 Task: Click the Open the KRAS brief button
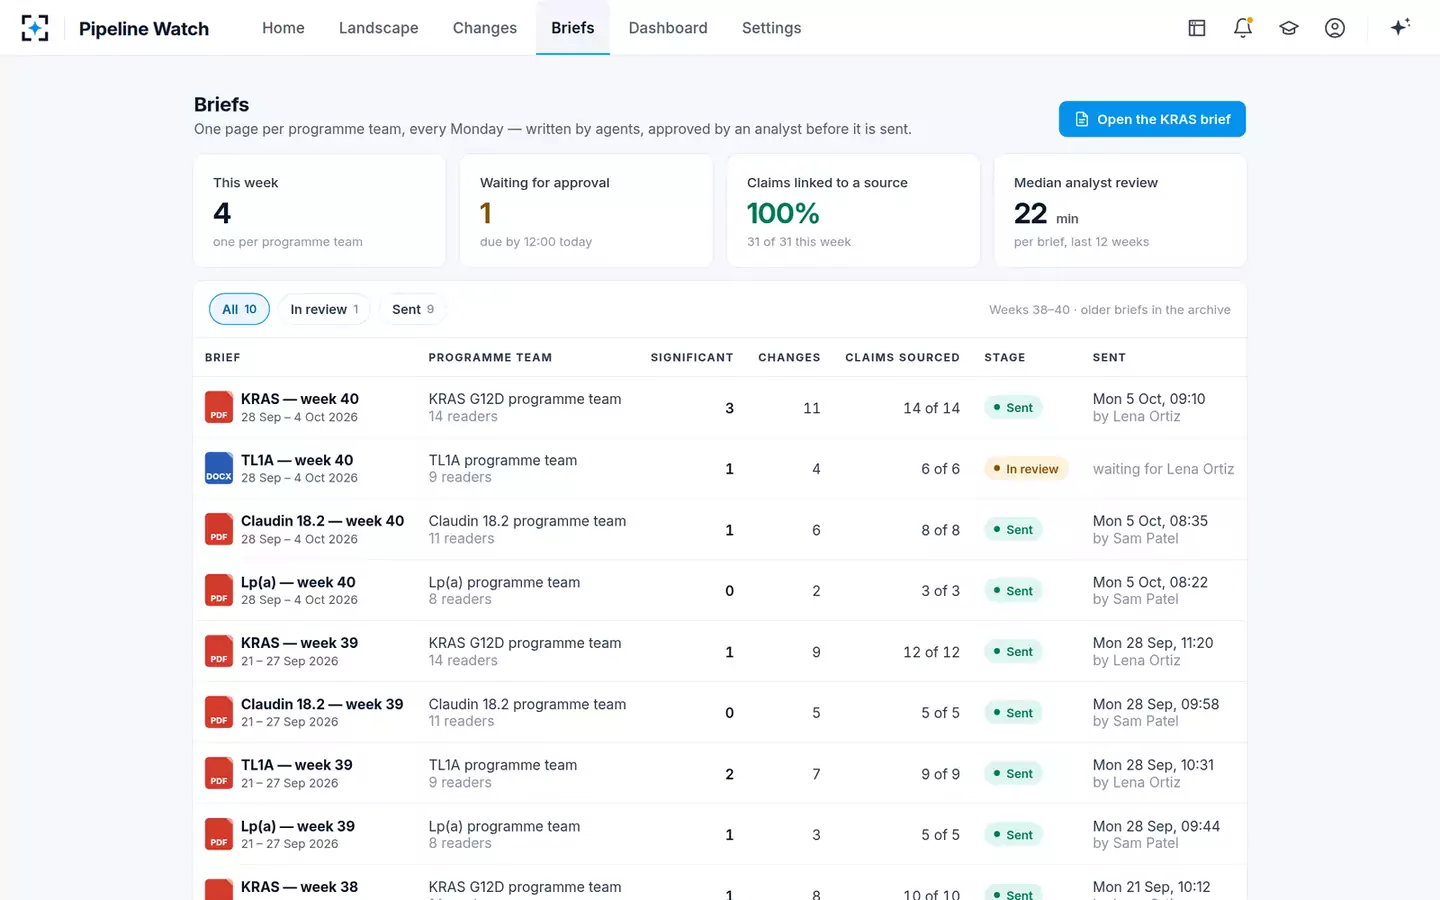pyautogui.click(x=1152, y=119)
